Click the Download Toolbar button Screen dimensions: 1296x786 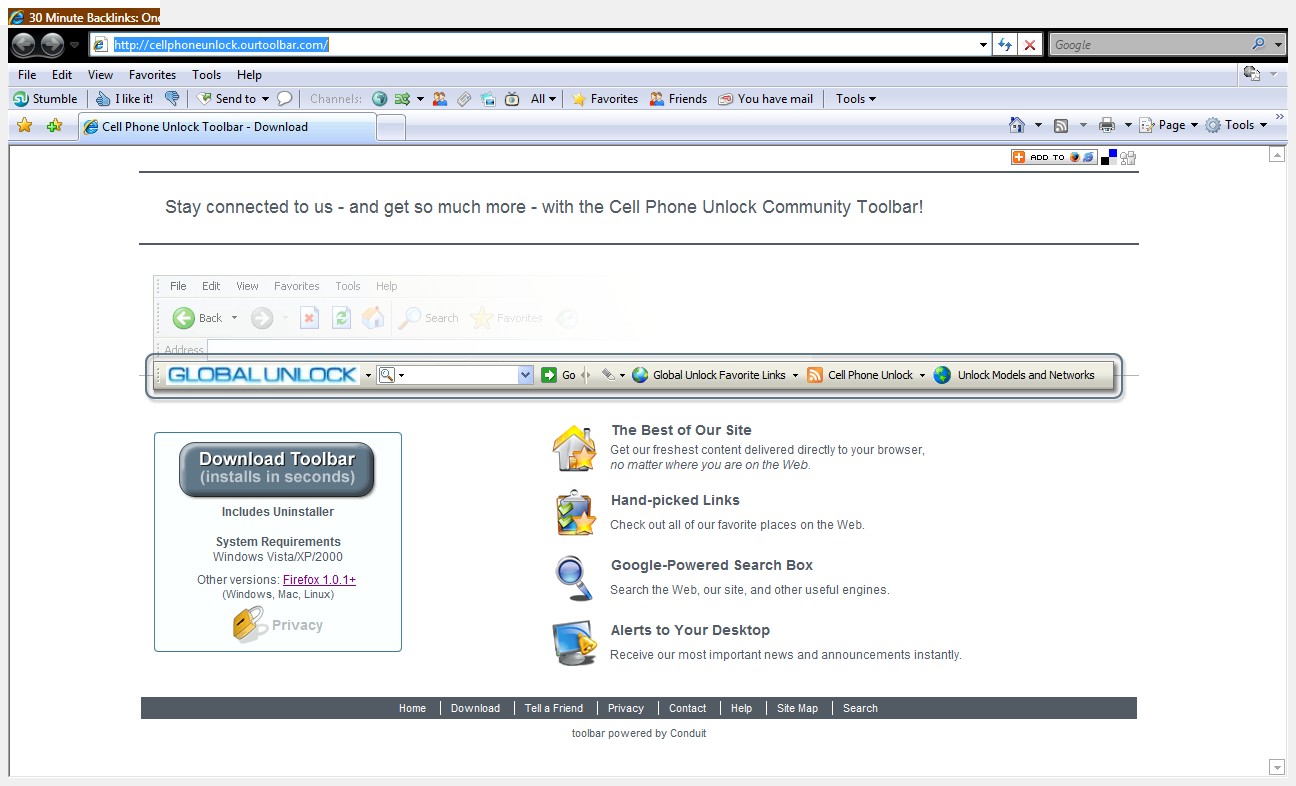pyautogui.click(x=277, y=469)
